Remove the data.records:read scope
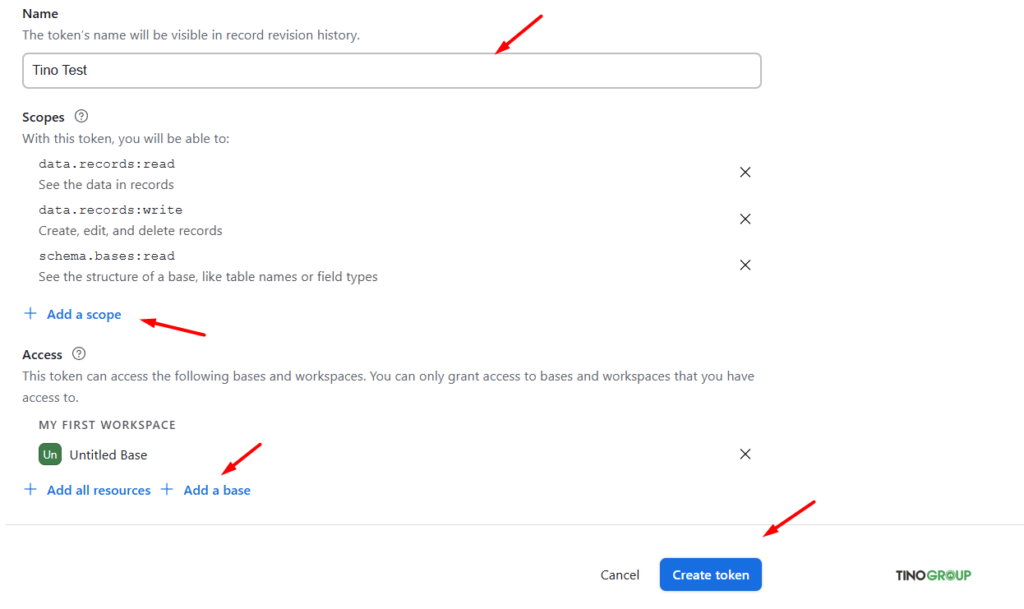 tap(745, 172)
